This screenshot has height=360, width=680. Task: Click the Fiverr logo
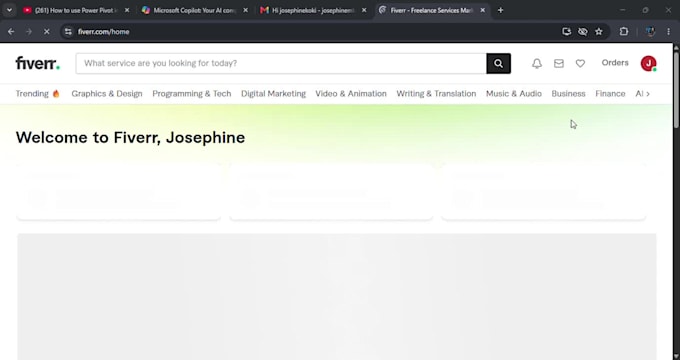(x=38, y=63)
